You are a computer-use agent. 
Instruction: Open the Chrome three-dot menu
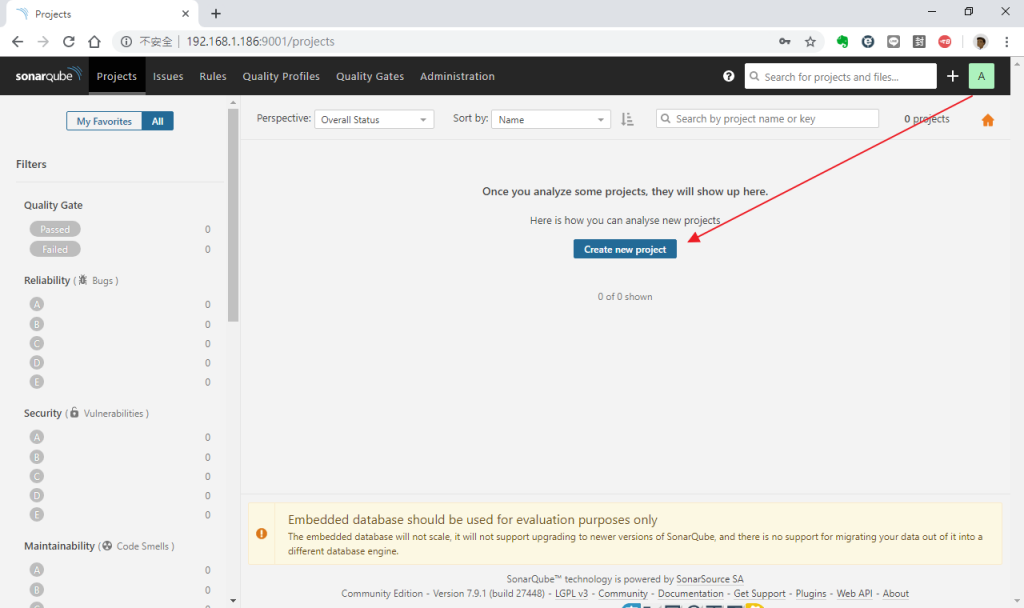click(1006, 42)
